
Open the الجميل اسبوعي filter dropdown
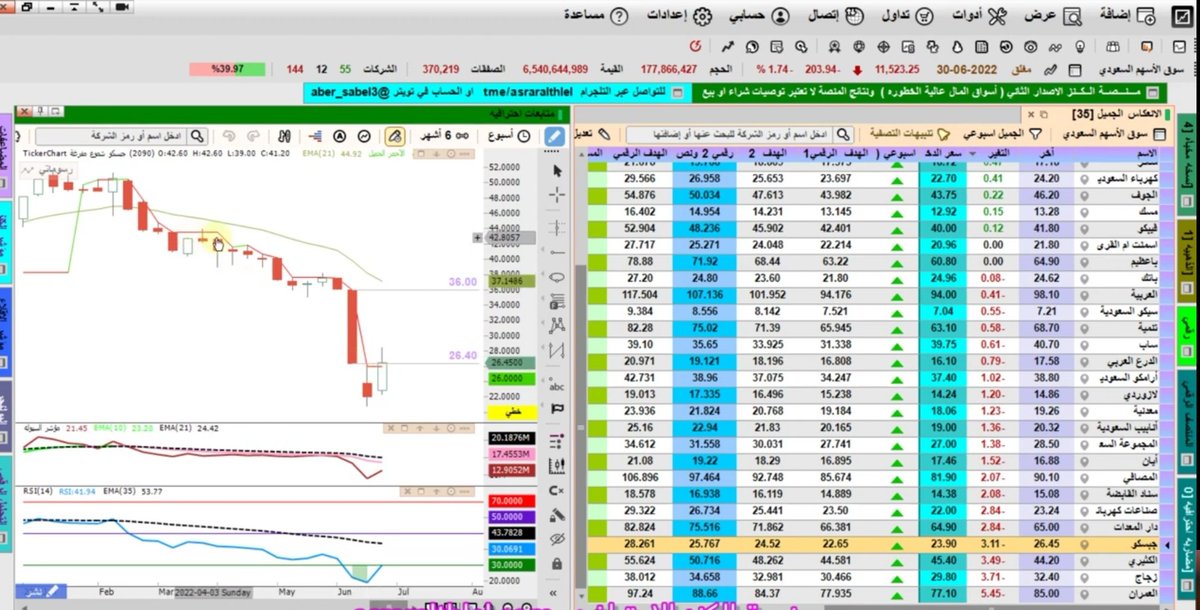click(1002, 134)
